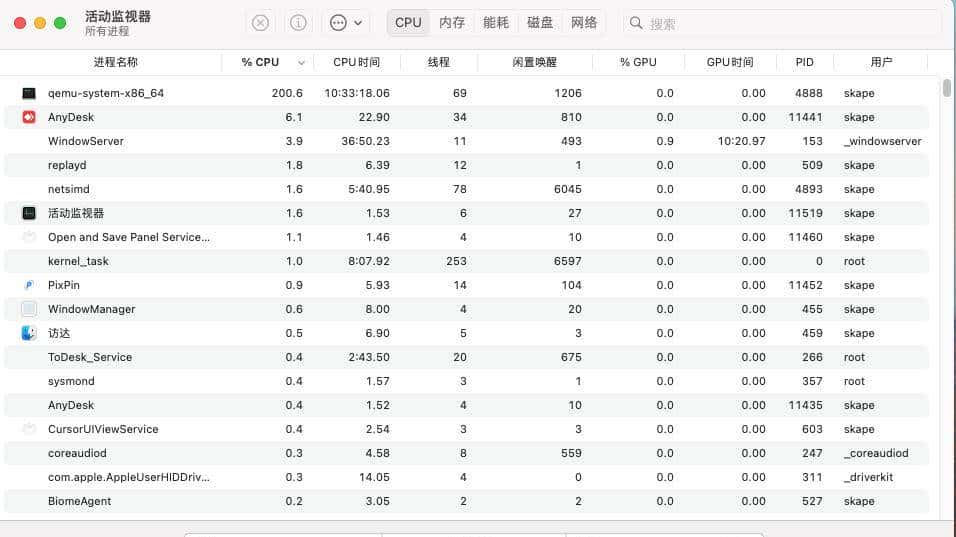
Task: Sort by 线程 column header
Action: [438, 62]
